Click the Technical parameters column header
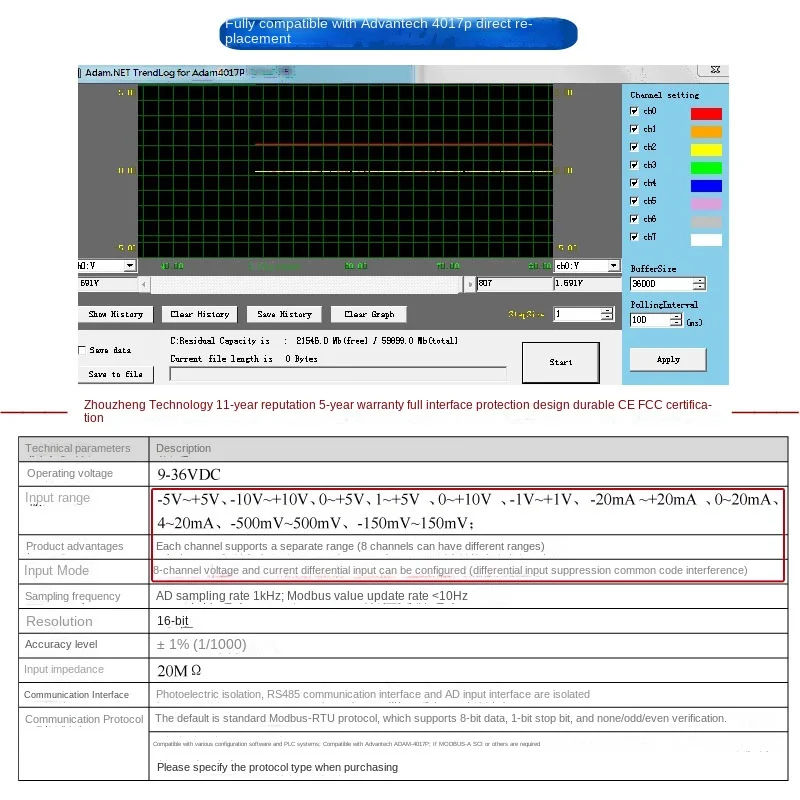Image resolution: width=800 pixels, height=800 pixels. (x=78, y=448)
